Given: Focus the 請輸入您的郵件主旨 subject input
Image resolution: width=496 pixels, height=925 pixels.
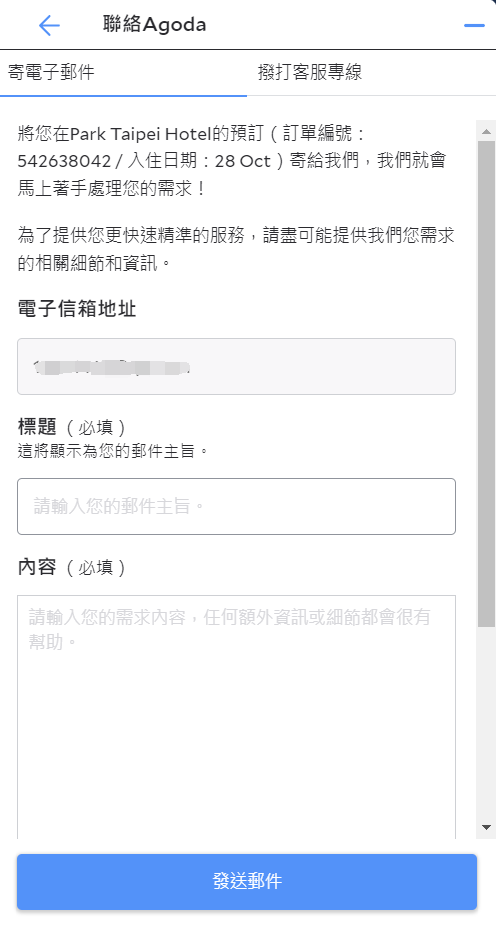Looking at the screenshot, I should click(x=236, y=506).
